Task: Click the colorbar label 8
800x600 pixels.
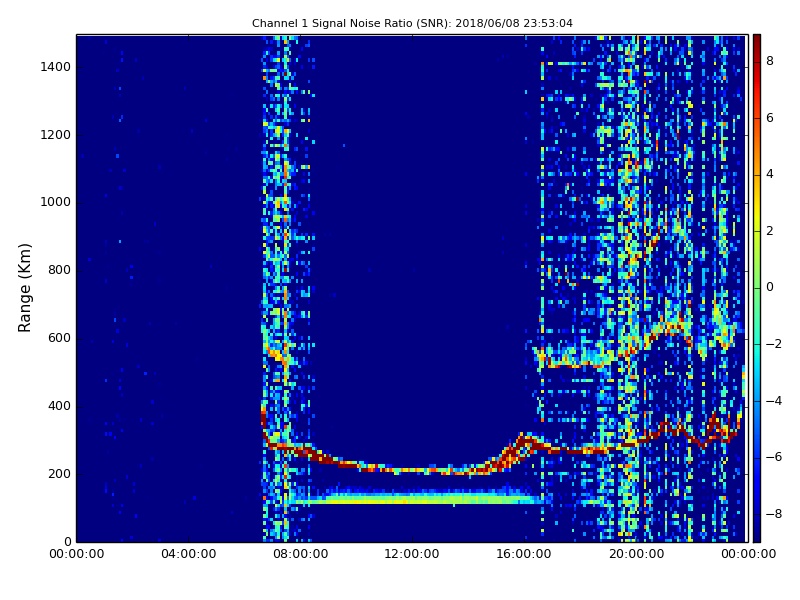Action: [x=770, y=61]
